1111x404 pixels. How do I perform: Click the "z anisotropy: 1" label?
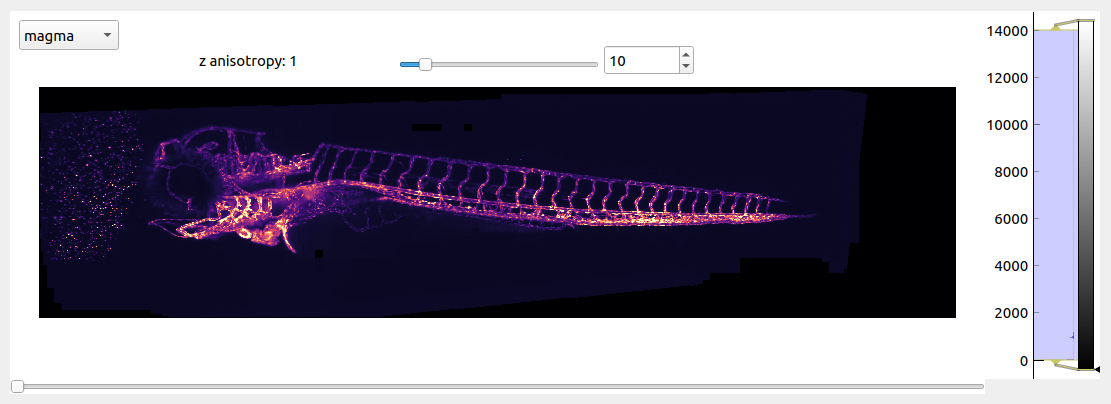pyautogui.click(x=248, y=62)
